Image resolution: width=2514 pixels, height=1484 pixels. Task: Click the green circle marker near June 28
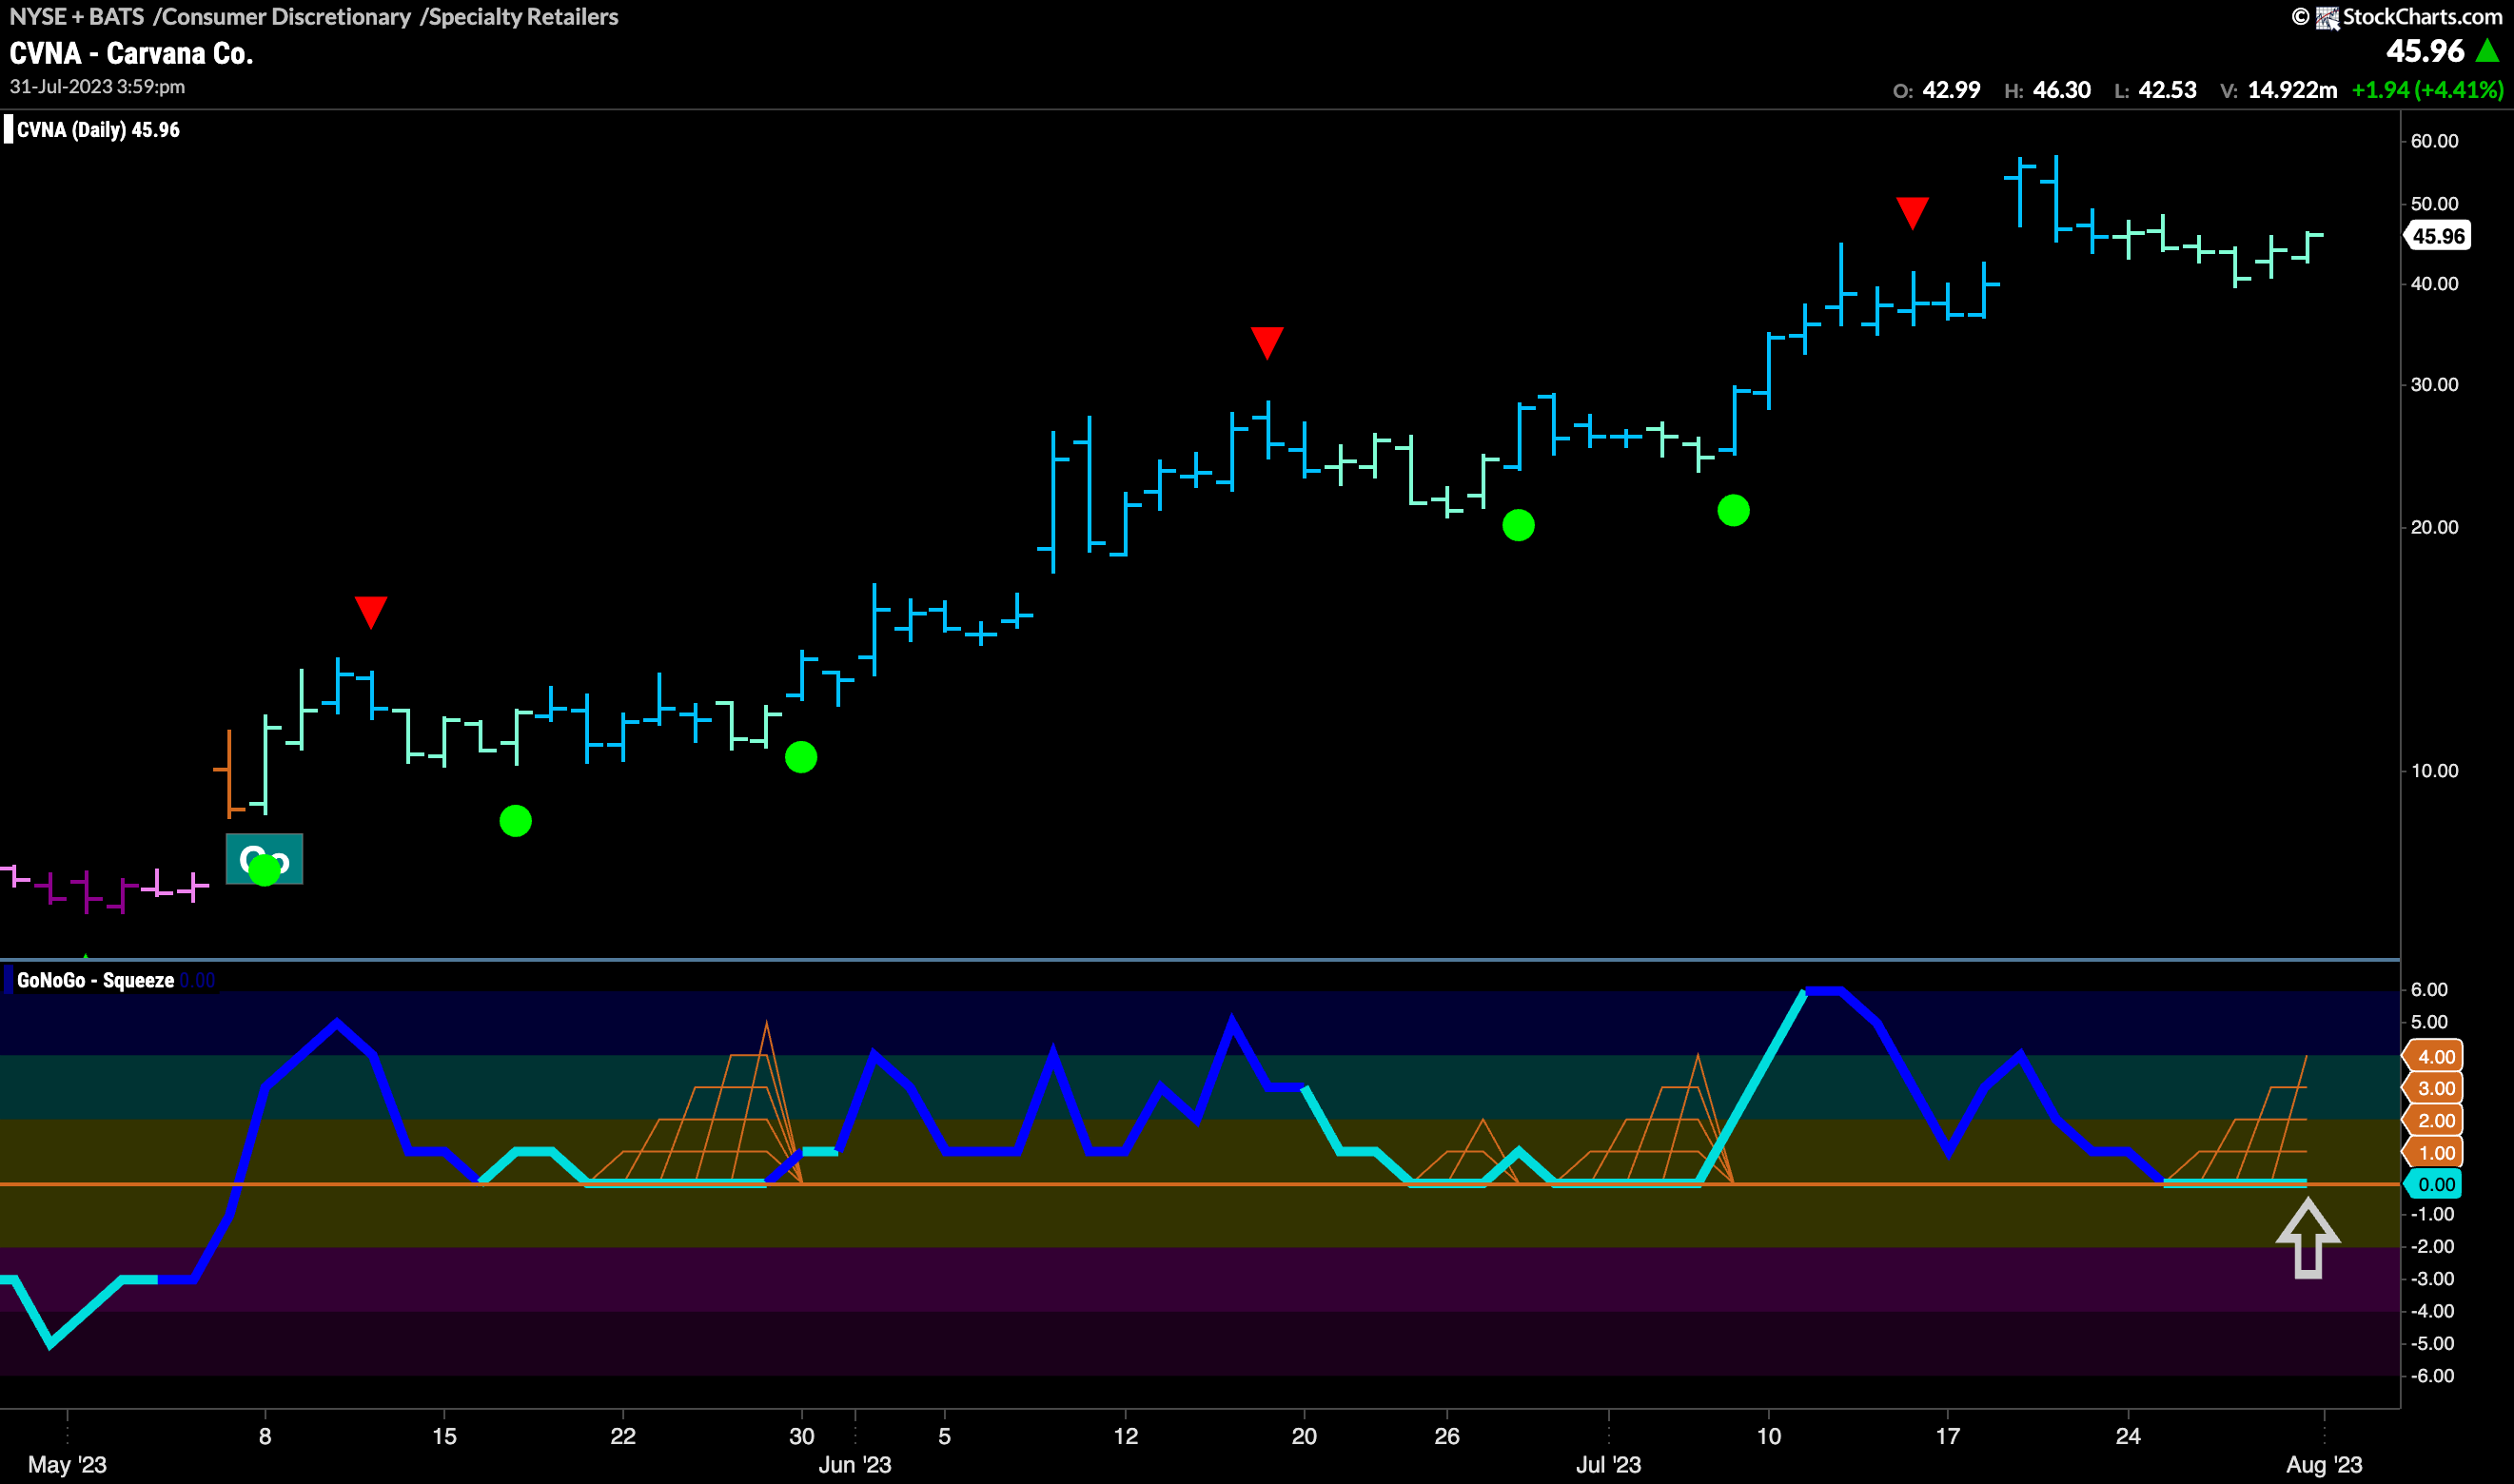(1518, 525)
